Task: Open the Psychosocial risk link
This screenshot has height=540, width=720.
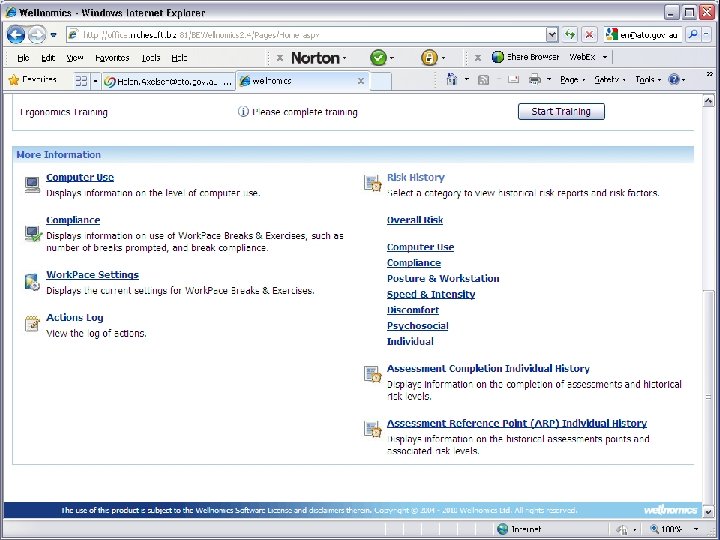Action: (417, 326)
